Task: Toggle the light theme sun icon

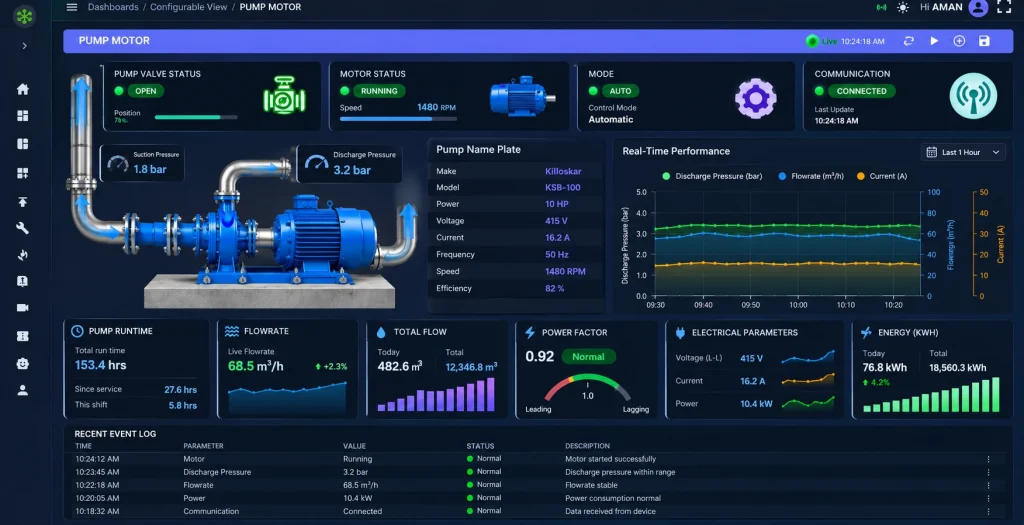Action: 903,7
